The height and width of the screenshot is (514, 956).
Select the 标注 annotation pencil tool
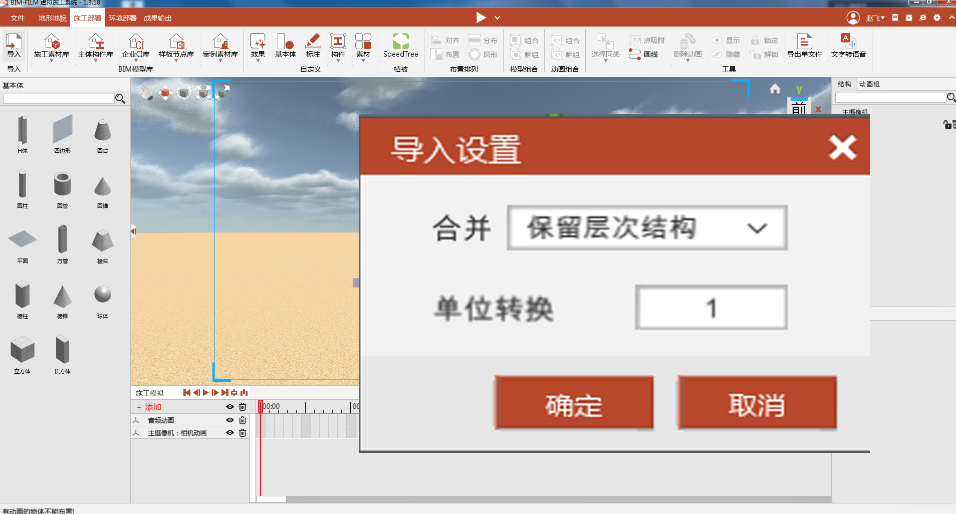coord(313,46)
